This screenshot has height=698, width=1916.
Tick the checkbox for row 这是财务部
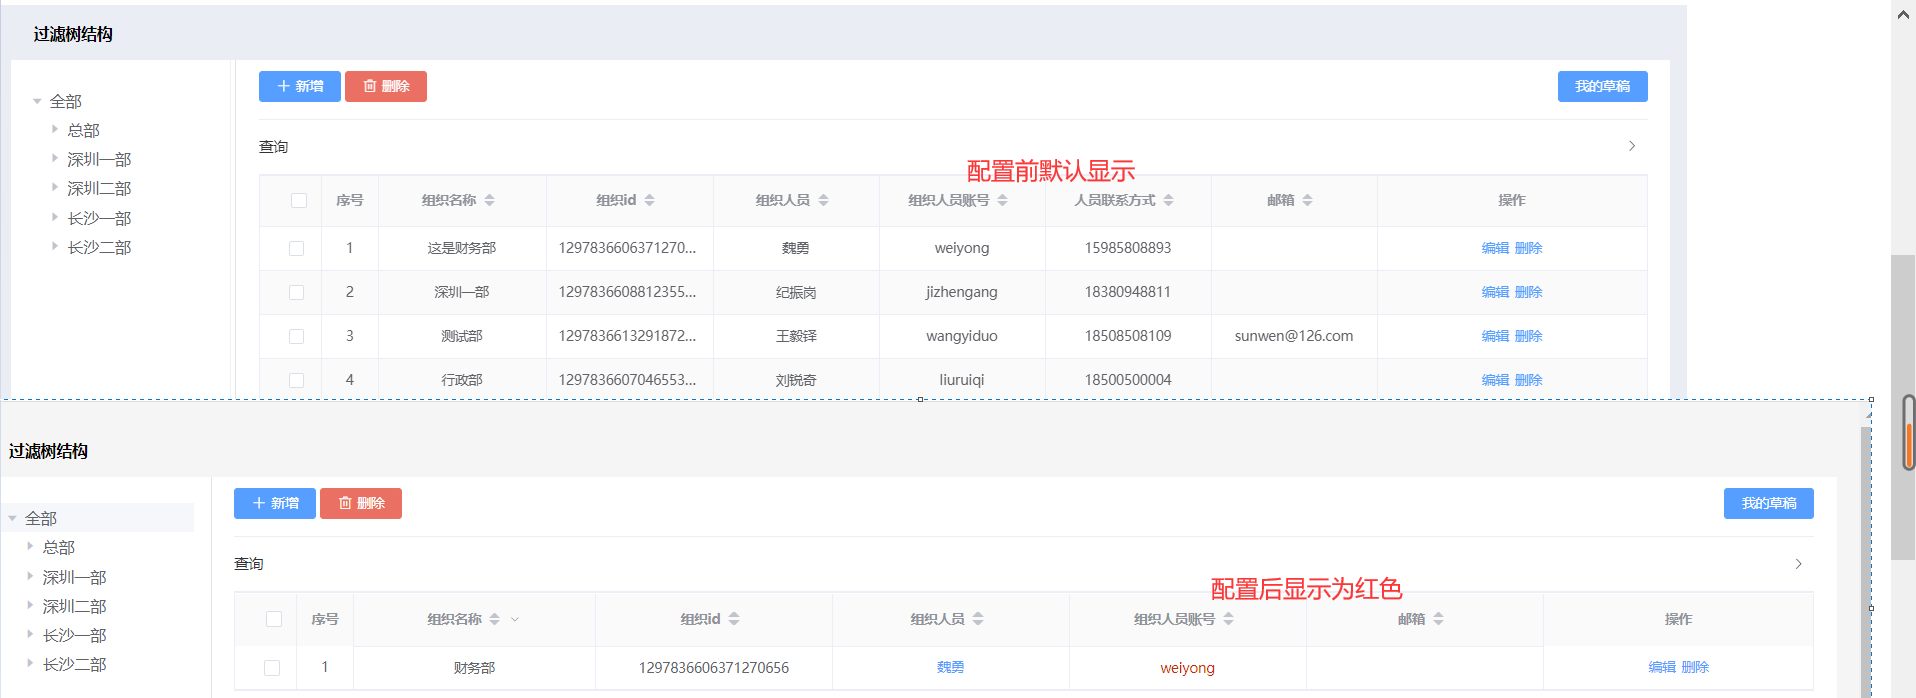click(x=296, y=248)
